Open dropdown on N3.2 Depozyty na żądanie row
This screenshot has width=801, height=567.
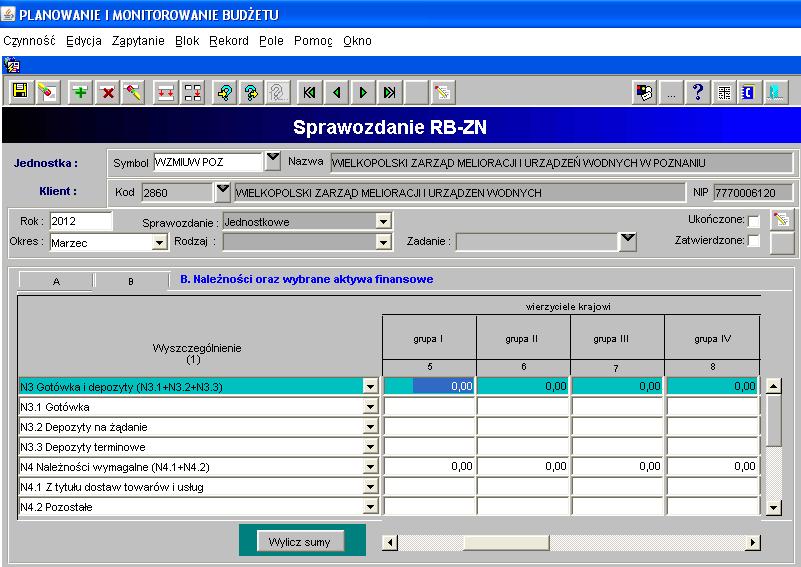click(371, 427)
